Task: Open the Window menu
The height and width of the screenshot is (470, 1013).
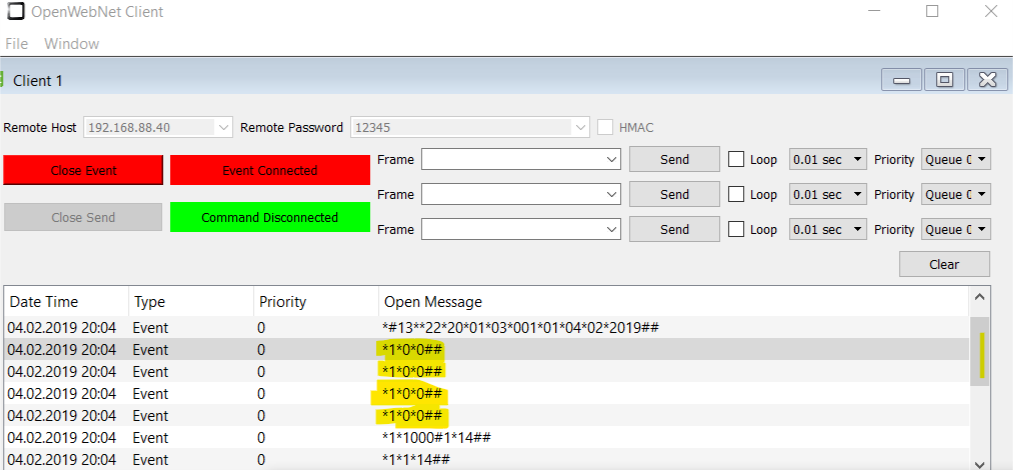Action: click(x=72, y=44)
